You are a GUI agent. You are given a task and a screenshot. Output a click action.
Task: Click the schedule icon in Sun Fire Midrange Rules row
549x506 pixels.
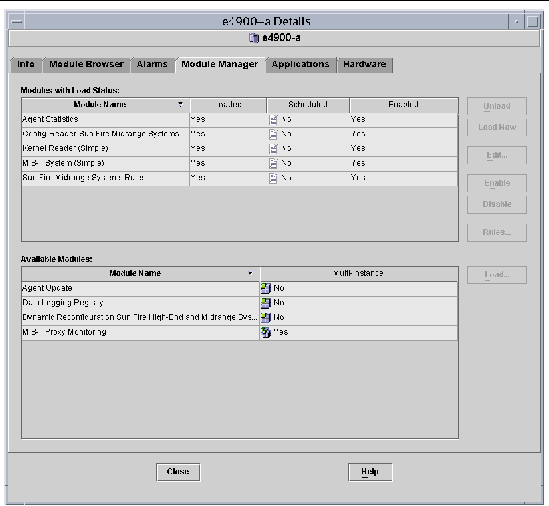pos(273,178)
